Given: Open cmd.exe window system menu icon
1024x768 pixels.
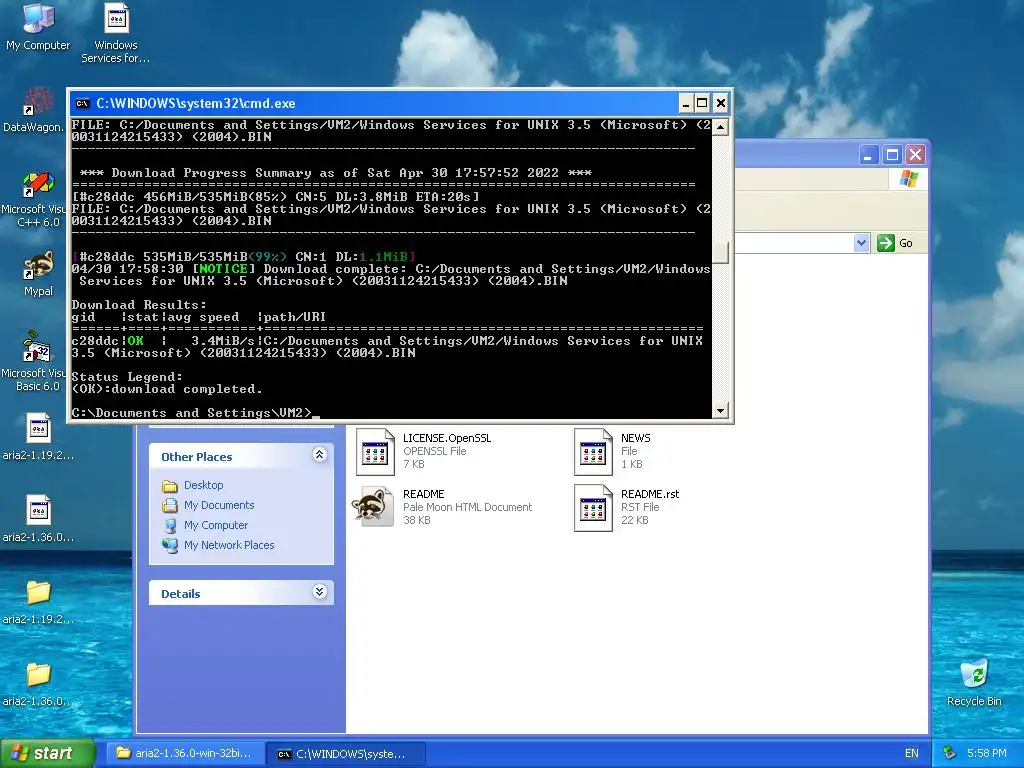Looking at the screenshot, I should coord(82,103).
